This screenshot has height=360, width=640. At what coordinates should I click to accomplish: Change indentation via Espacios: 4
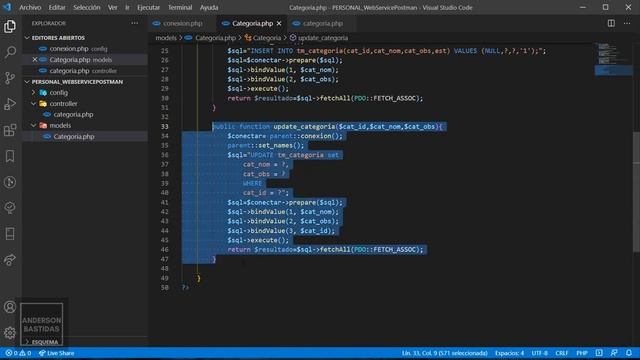(x=509, y=353)
